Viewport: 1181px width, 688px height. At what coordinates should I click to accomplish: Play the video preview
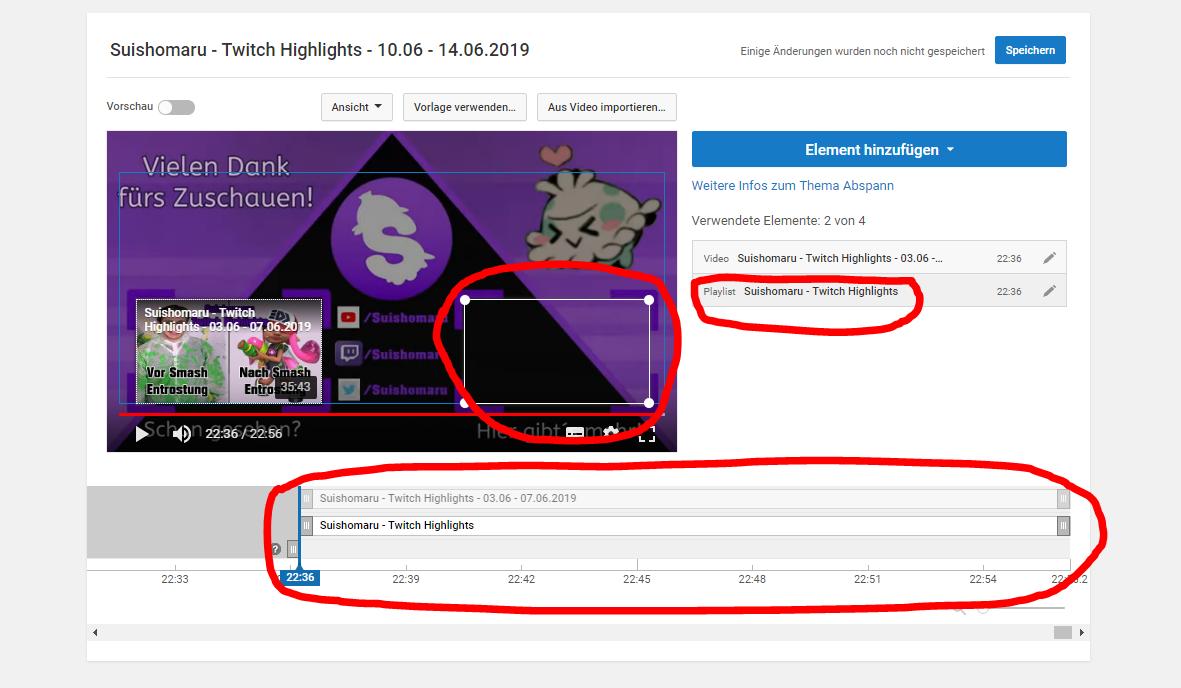tap(142, 433)
